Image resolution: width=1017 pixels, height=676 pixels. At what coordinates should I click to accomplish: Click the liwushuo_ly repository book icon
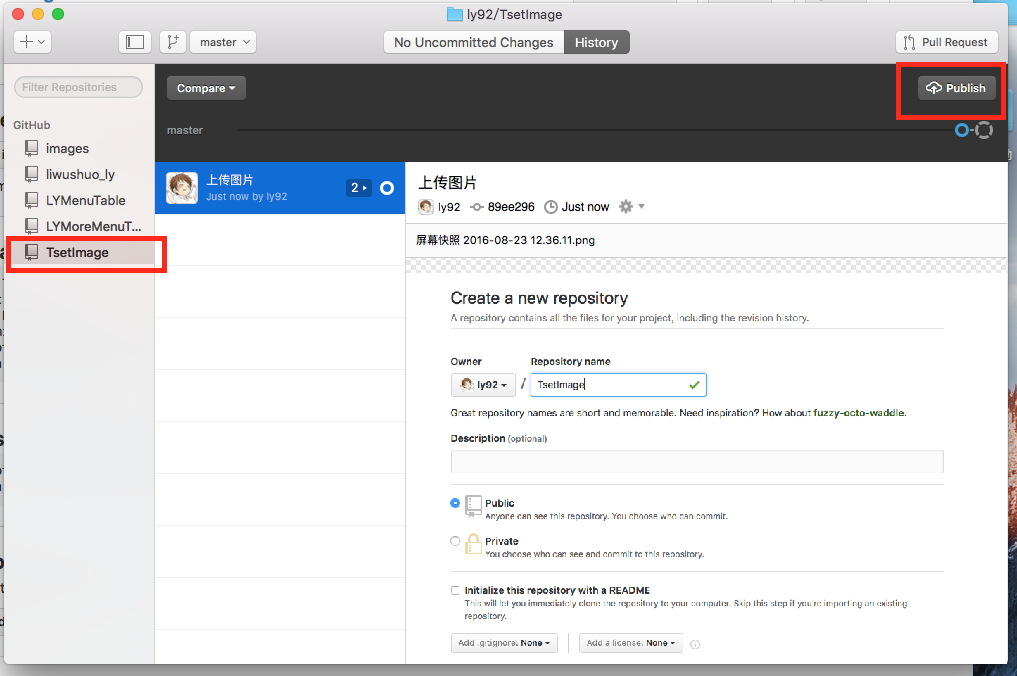point(31,175)
